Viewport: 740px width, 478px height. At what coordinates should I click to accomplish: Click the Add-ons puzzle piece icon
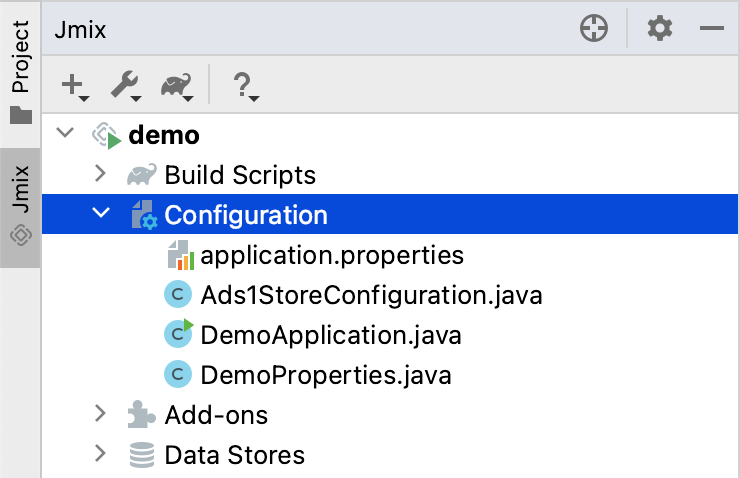(x=141, y=414)
